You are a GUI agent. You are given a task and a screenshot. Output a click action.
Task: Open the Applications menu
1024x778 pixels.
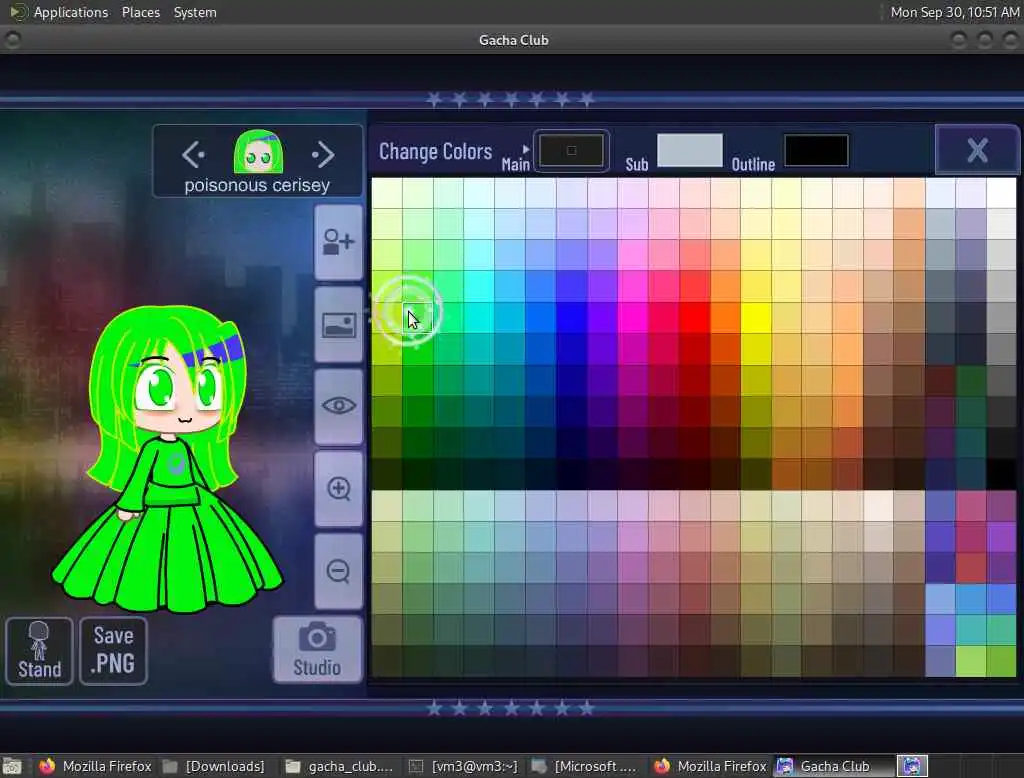71,12
